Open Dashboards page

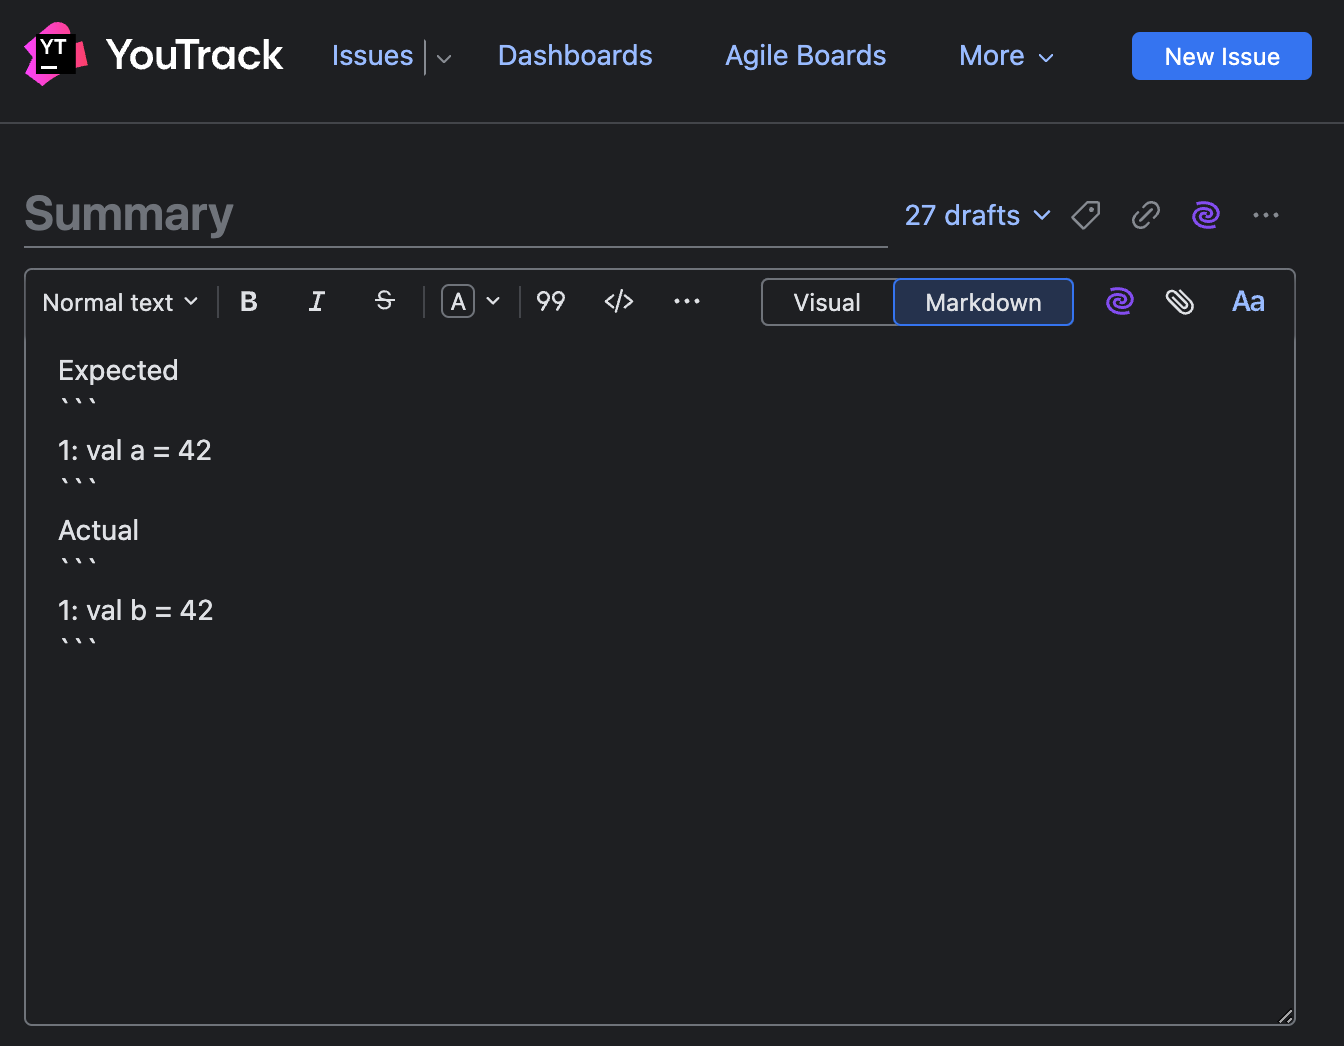(x=575, y=56)
